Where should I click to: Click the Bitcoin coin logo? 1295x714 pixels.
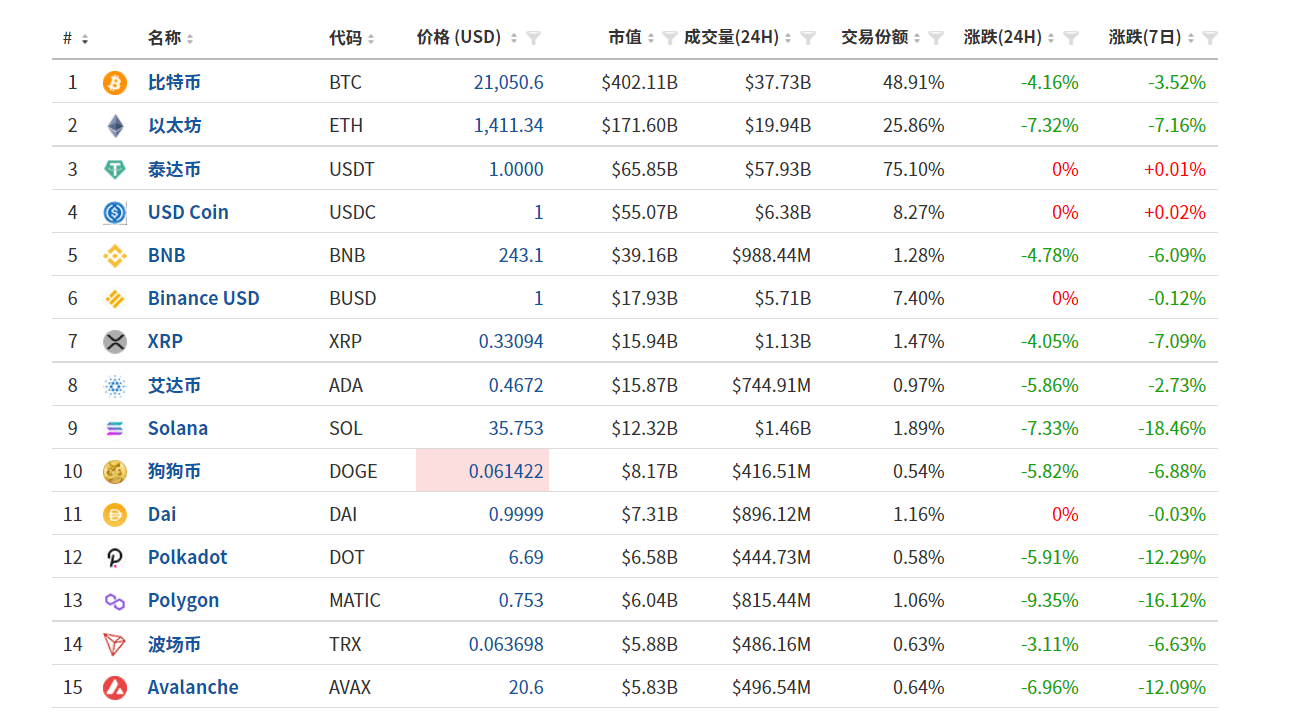(x=114, y=82)
